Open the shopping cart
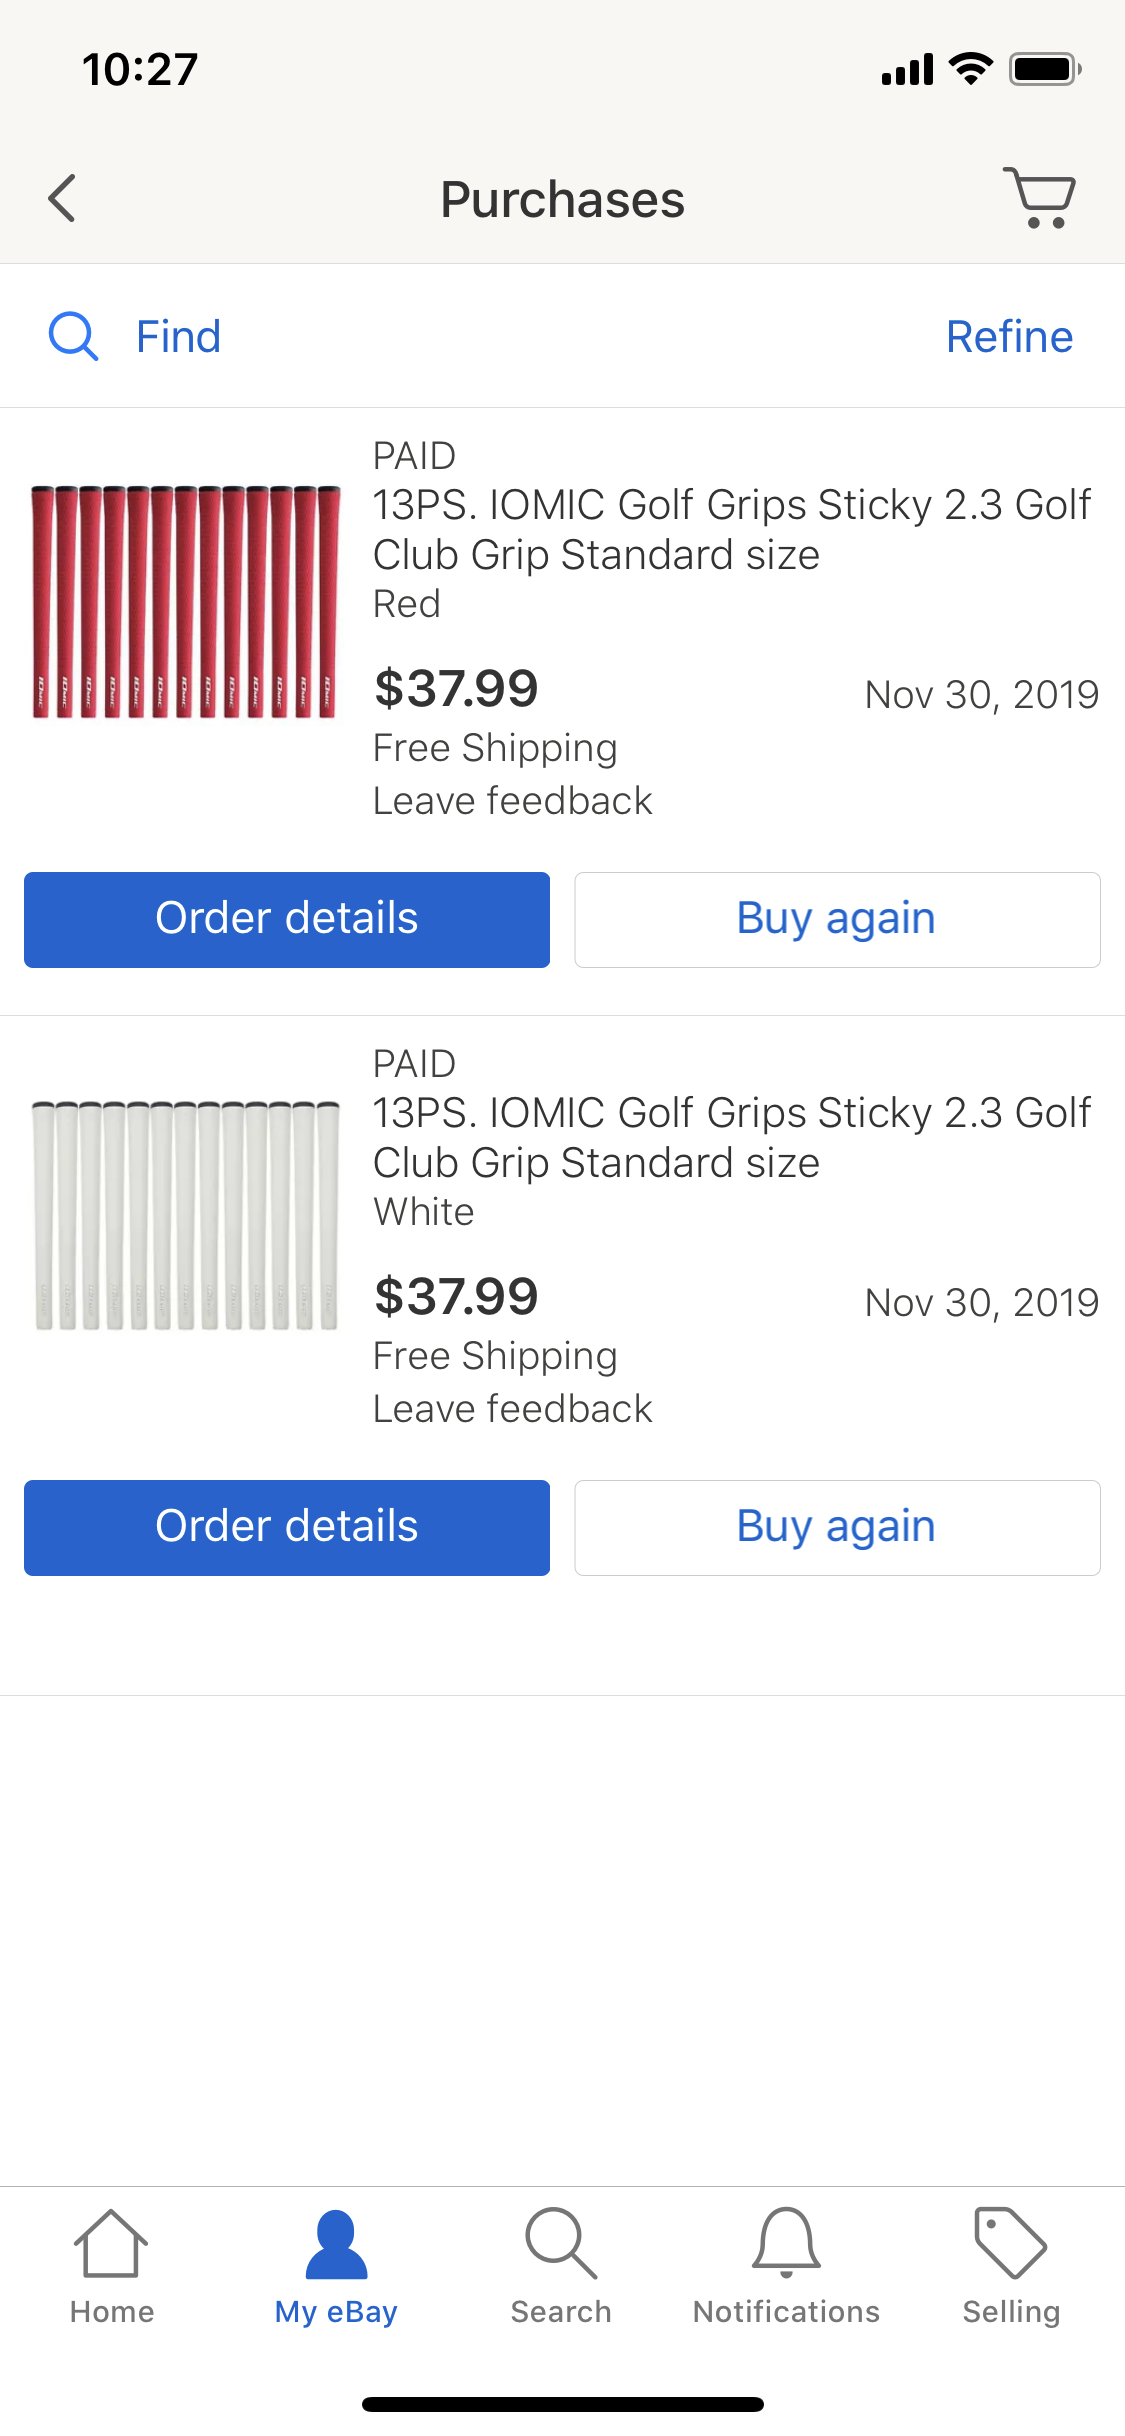The width and height of the screenshot is (1125, 2436). (x=1040, y=198)
